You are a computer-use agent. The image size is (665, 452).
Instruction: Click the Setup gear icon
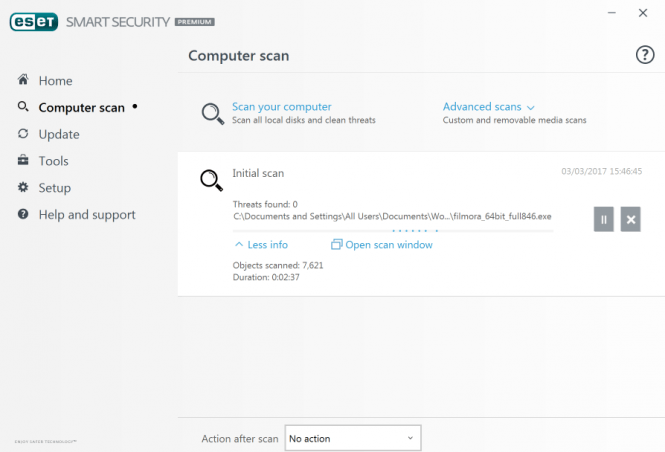tap(23, 187)
